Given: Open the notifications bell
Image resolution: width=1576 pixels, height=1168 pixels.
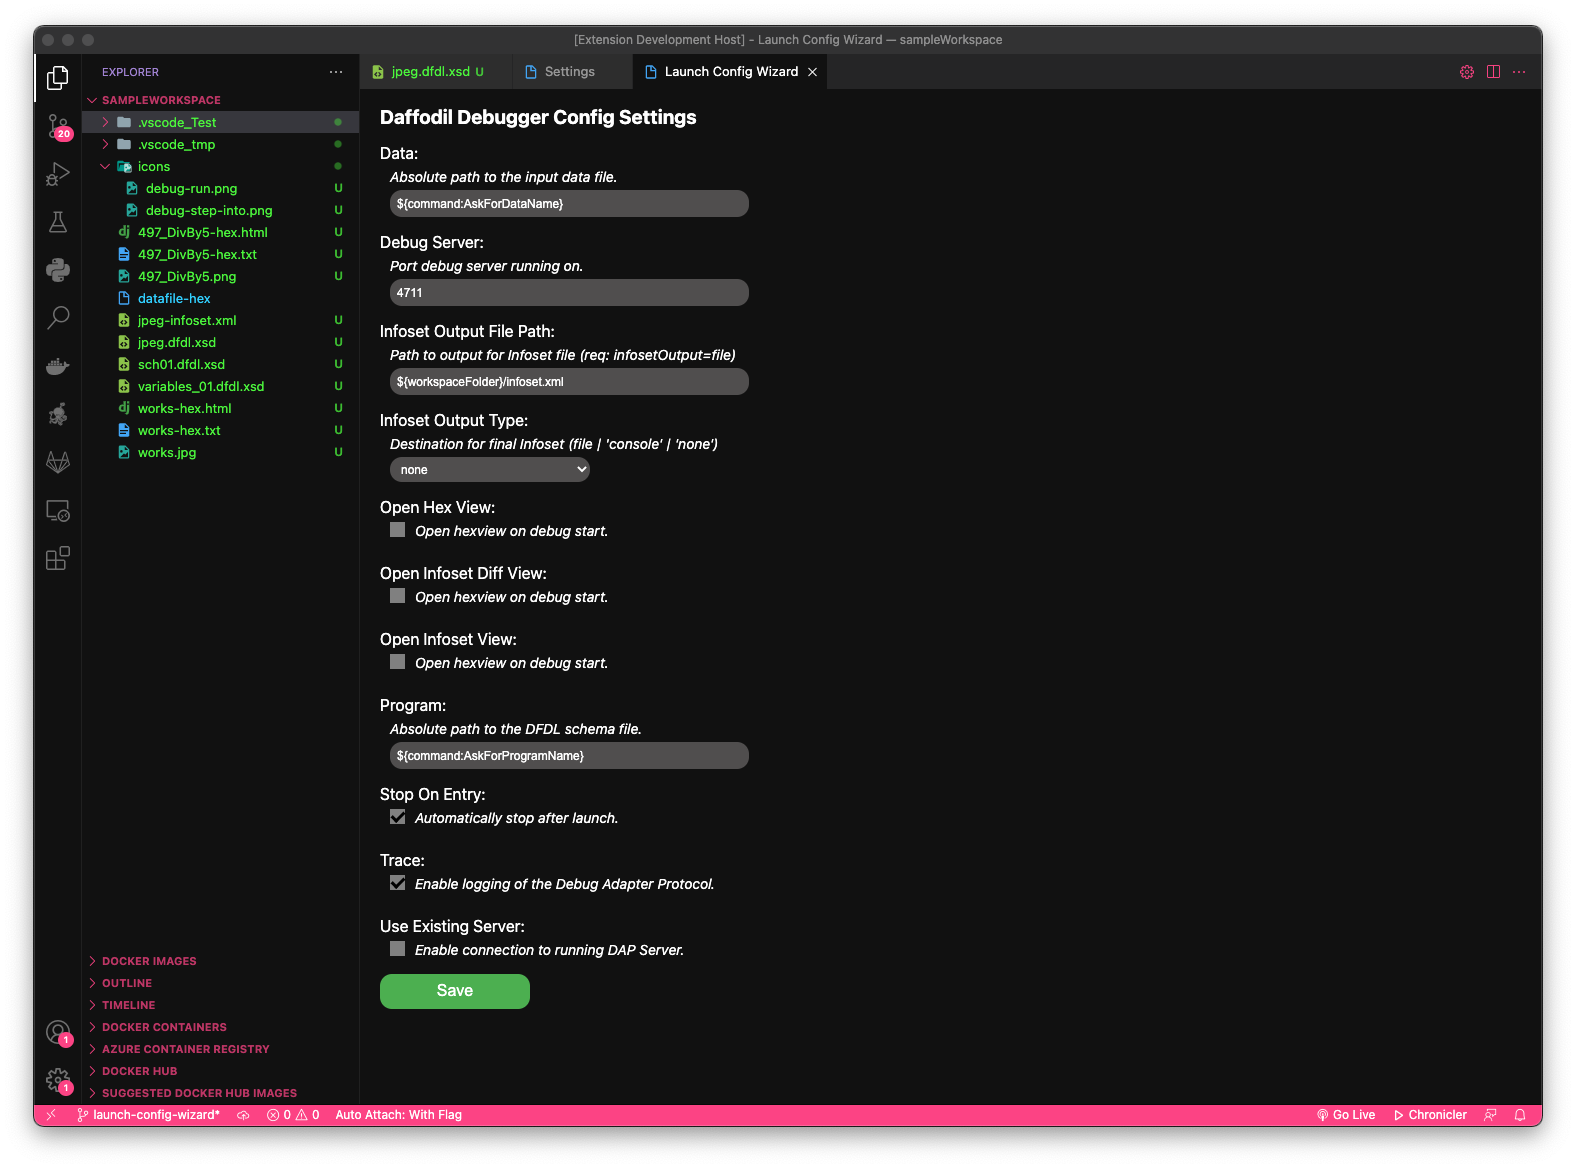Looking at the screenshot, I should (x=1520, y=1115).
